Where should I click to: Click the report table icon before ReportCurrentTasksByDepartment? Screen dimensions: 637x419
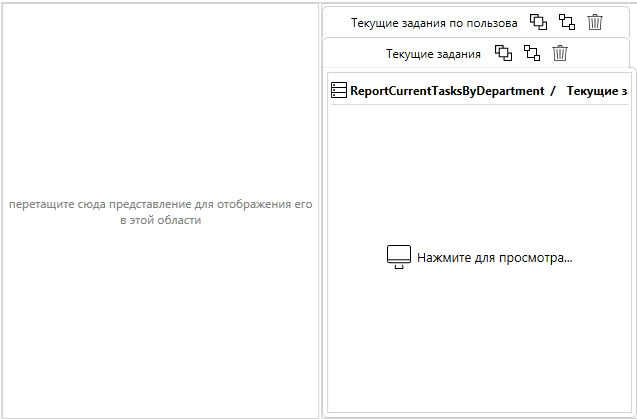click(339, 90)
